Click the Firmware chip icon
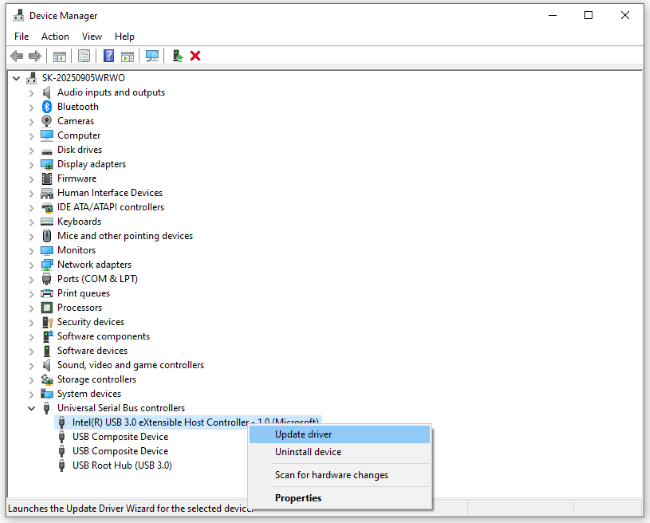Screen dimensions: 650x523 (x=47, y=179)
